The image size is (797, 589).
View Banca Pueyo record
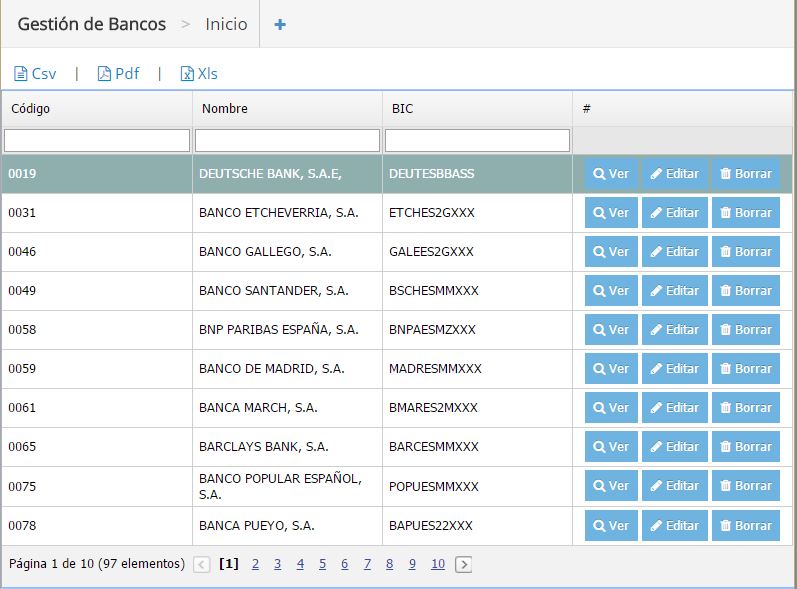611,525
